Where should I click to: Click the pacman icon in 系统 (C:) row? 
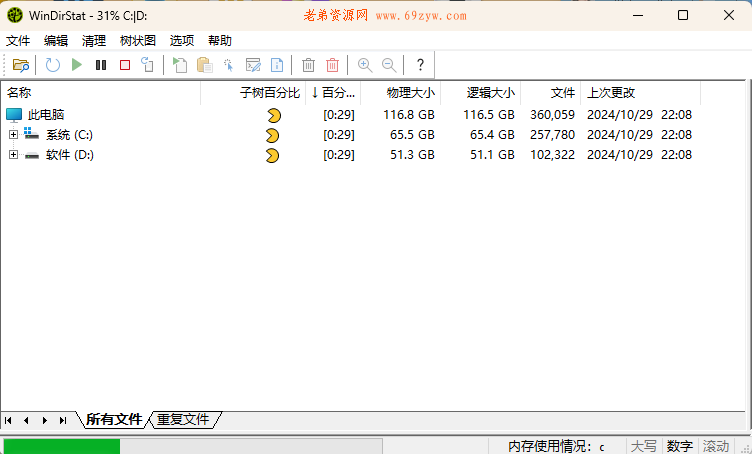pos(272,135)
